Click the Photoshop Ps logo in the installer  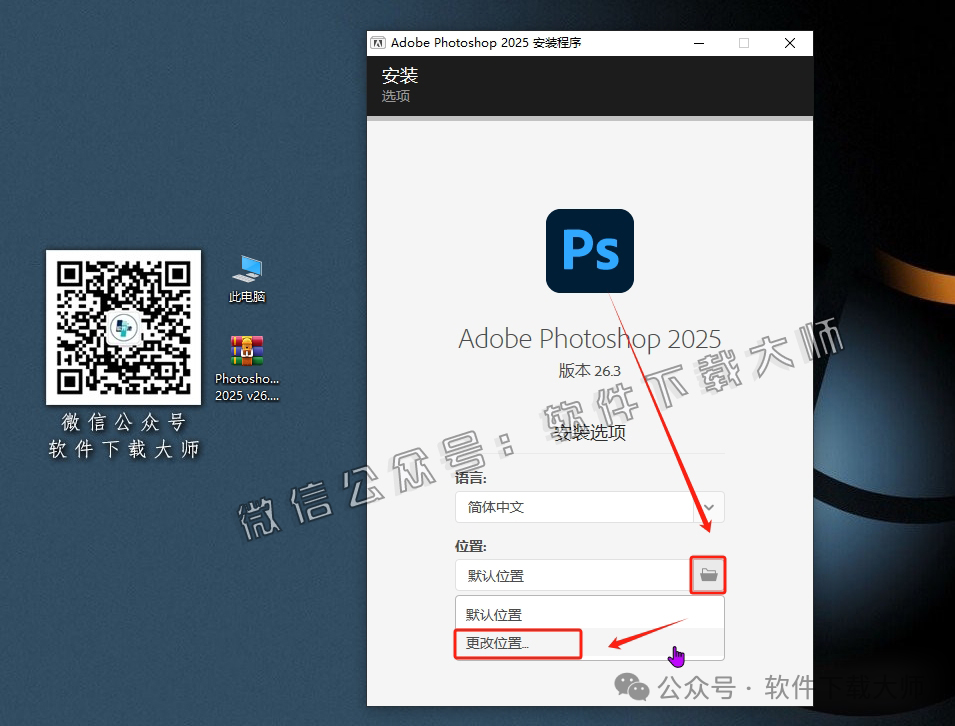pos(589,251)
